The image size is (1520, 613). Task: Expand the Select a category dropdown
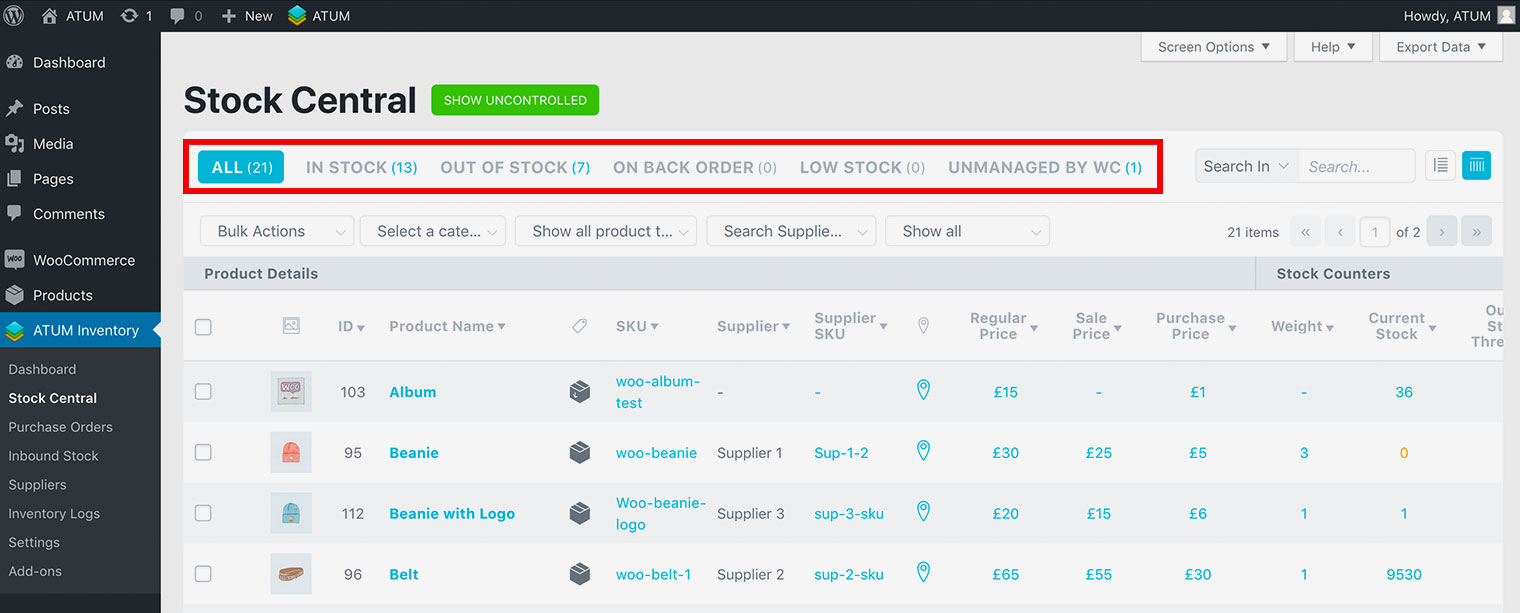click(x=432, y=231)
